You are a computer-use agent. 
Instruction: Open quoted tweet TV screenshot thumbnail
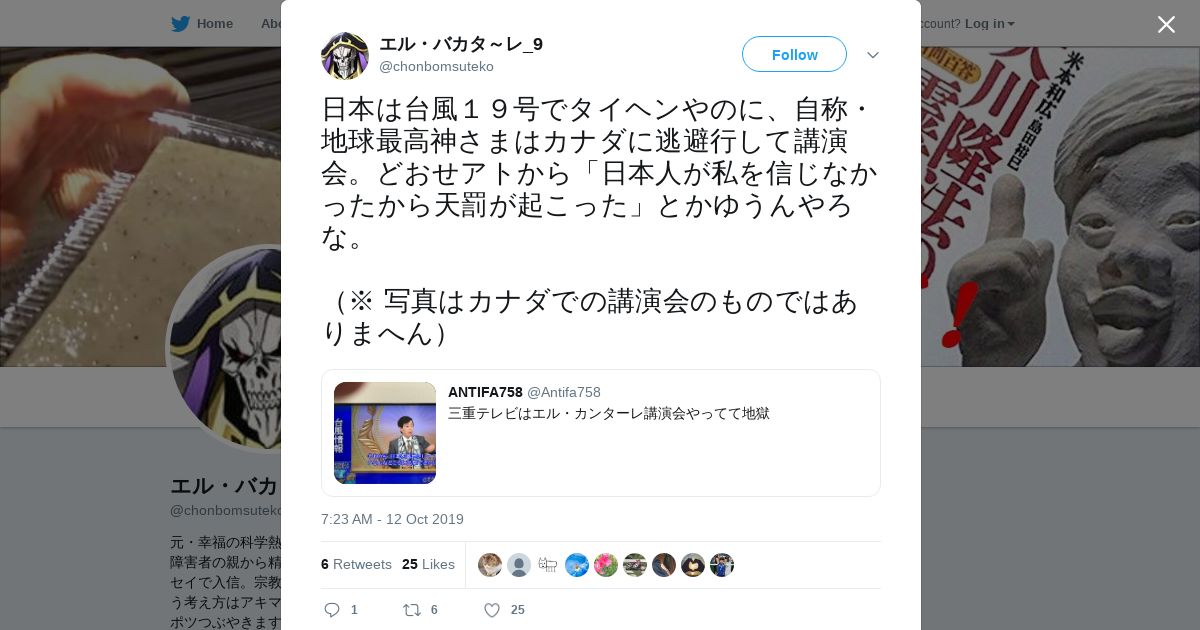[x=385, y=433]
